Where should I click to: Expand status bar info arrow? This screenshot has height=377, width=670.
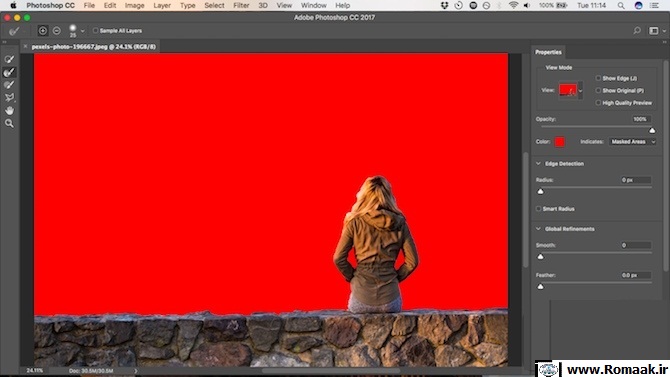pyautogui.click(x=136, y=371)
